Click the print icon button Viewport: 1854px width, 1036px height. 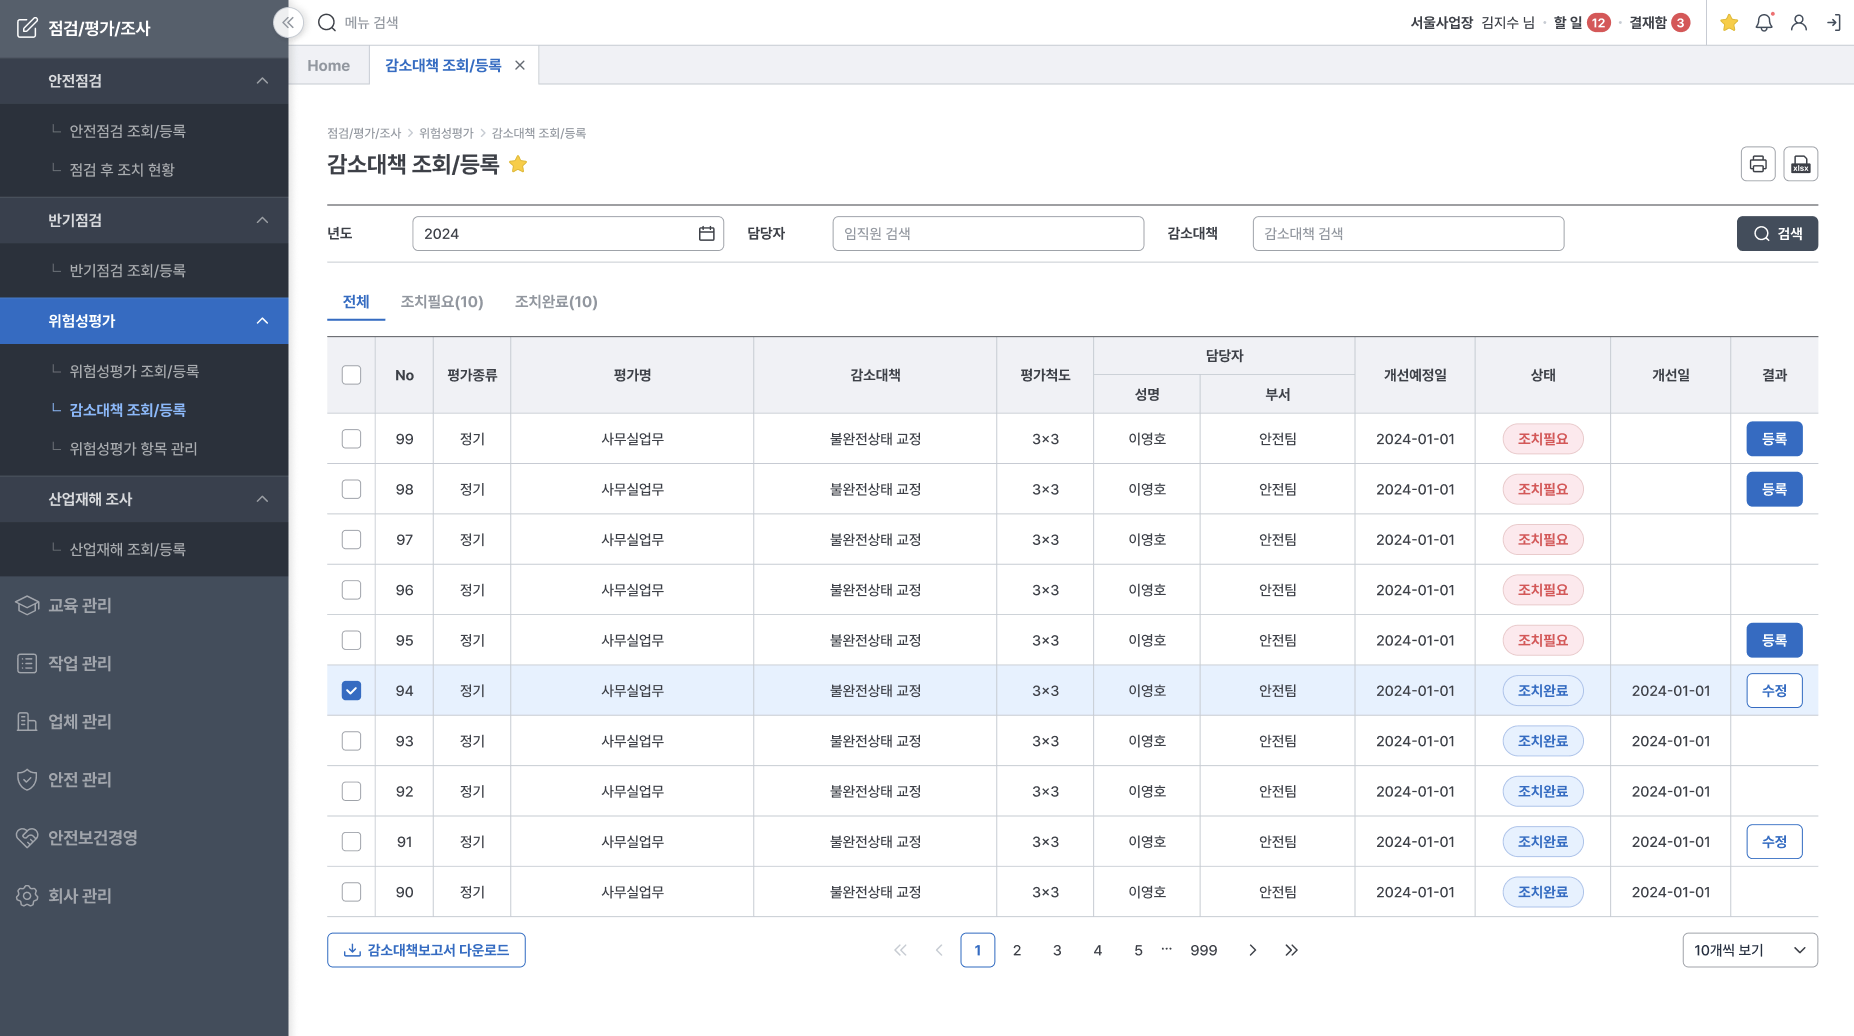point(1757,164)
